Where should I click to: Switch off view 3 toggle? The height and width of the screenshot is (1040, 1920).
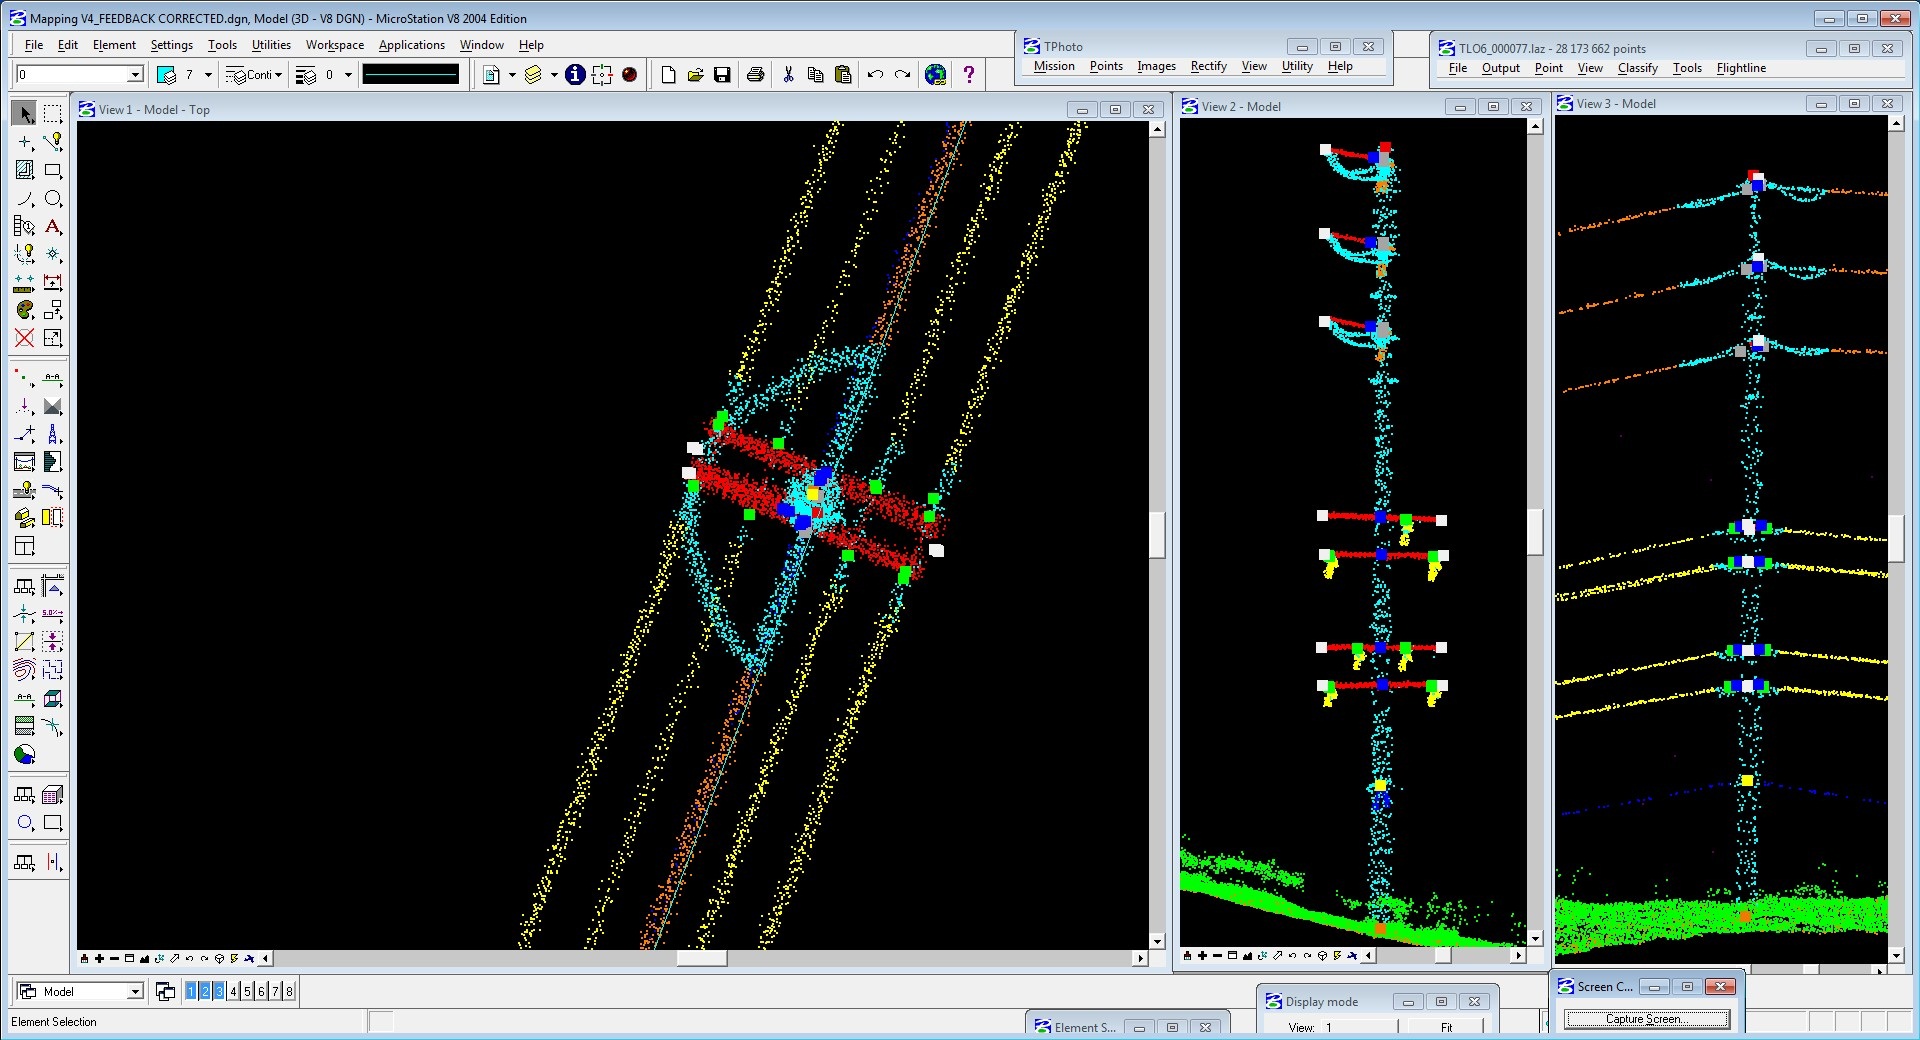coord(219,991)
